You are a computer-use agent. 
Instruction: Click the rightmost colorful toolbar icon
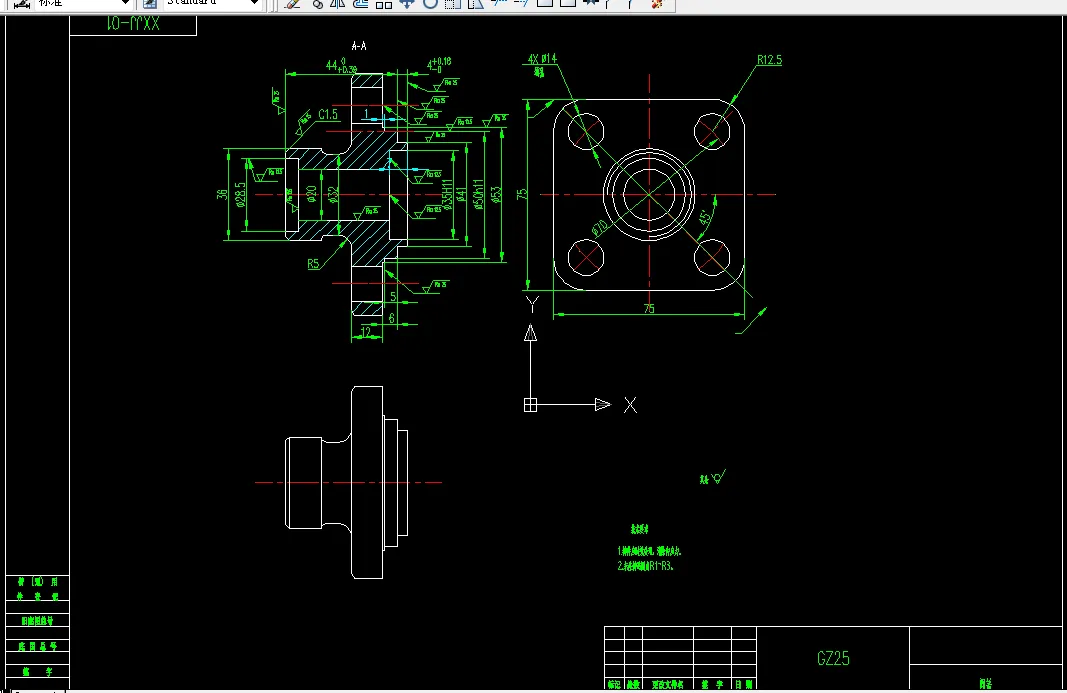tap(656, 6)
